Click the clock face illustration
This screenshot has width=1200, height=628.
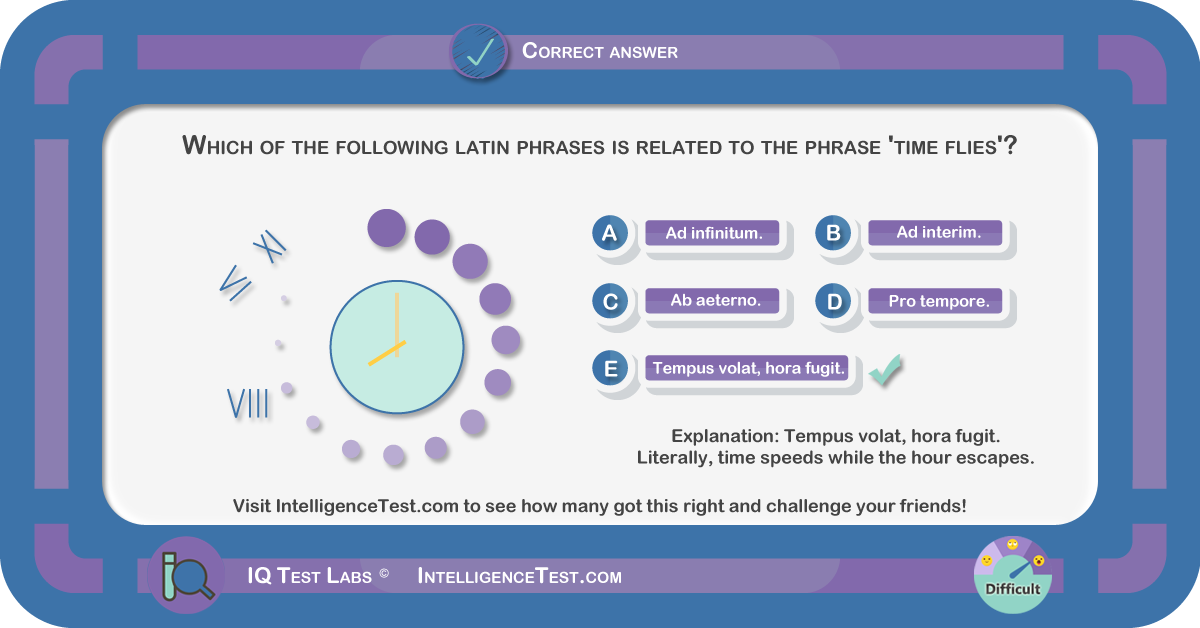pyautogui.click(x=397, y=348)
